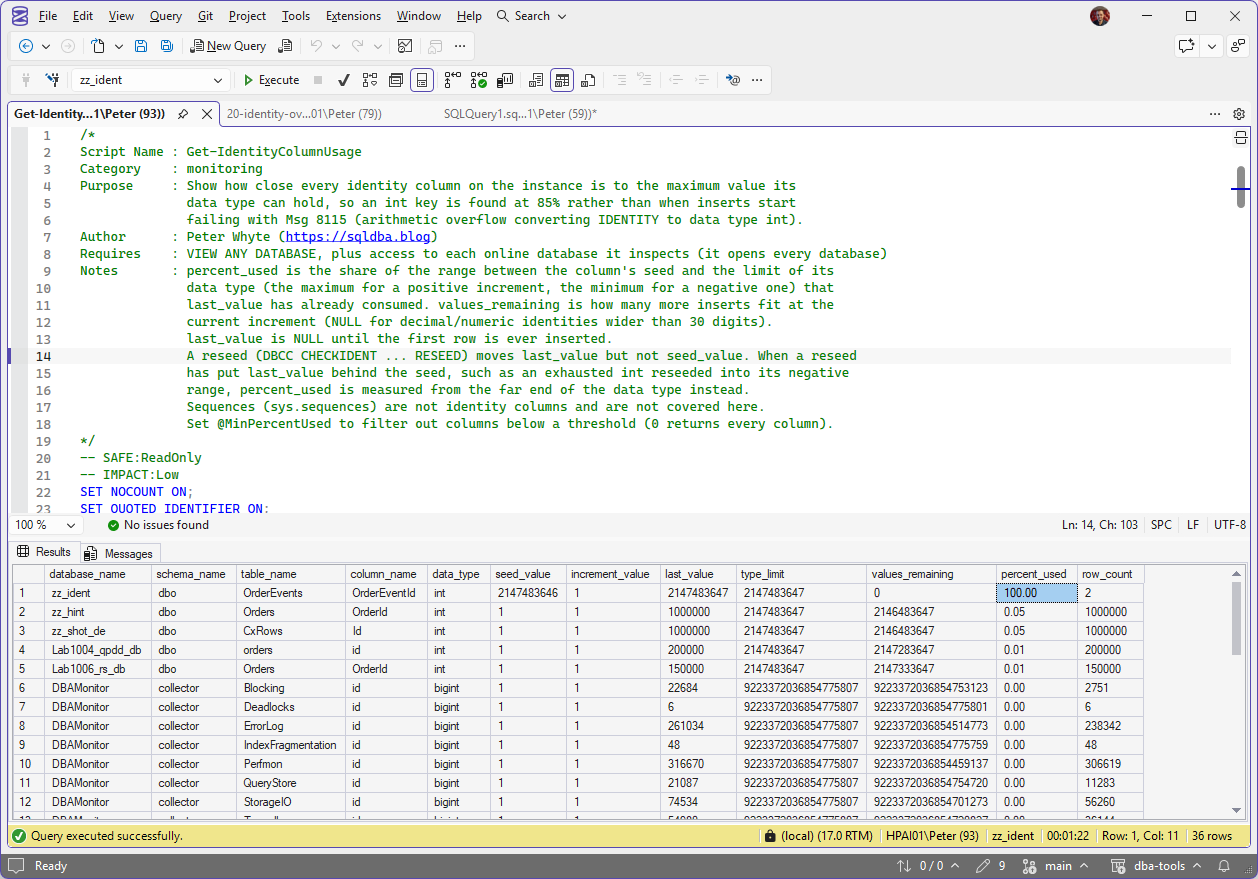Screen dimensions: 1258x879
Task: Open the Extensions menu
Action: (354, 16)
